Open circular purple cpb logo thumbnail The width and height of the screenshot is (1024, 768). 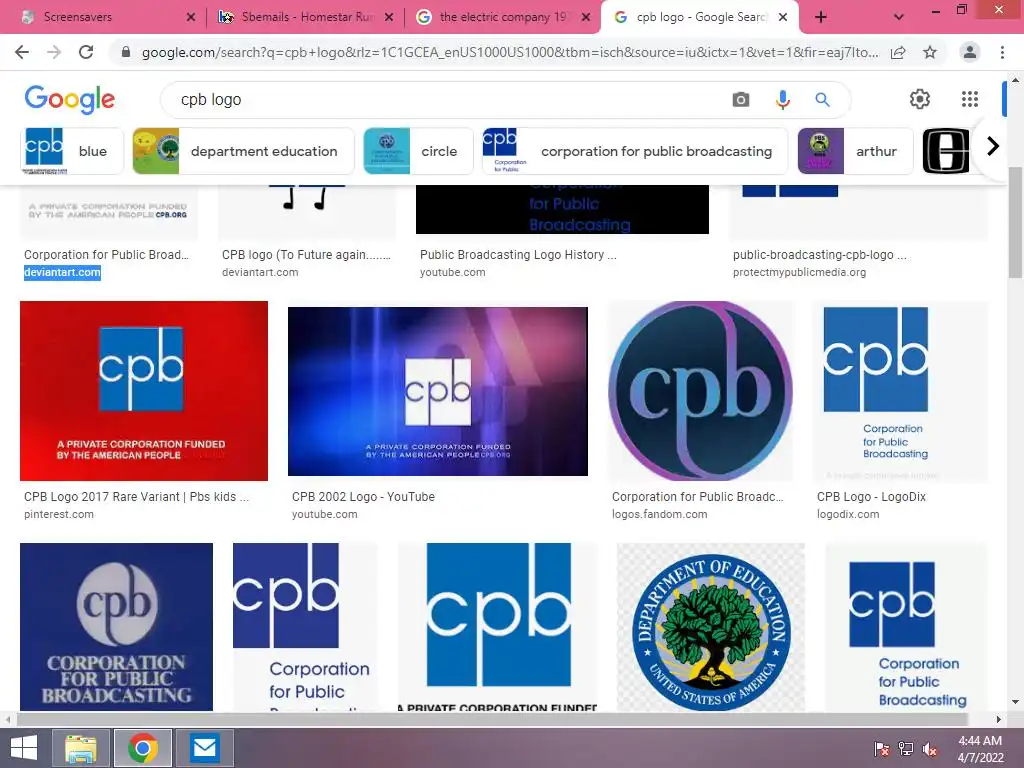pos(701,391)
